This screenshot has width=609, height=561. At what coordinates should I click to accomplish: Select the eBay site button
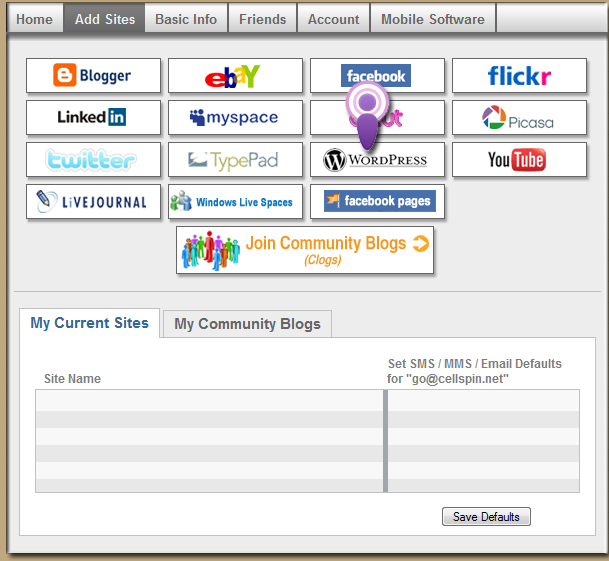coord(235,75)
